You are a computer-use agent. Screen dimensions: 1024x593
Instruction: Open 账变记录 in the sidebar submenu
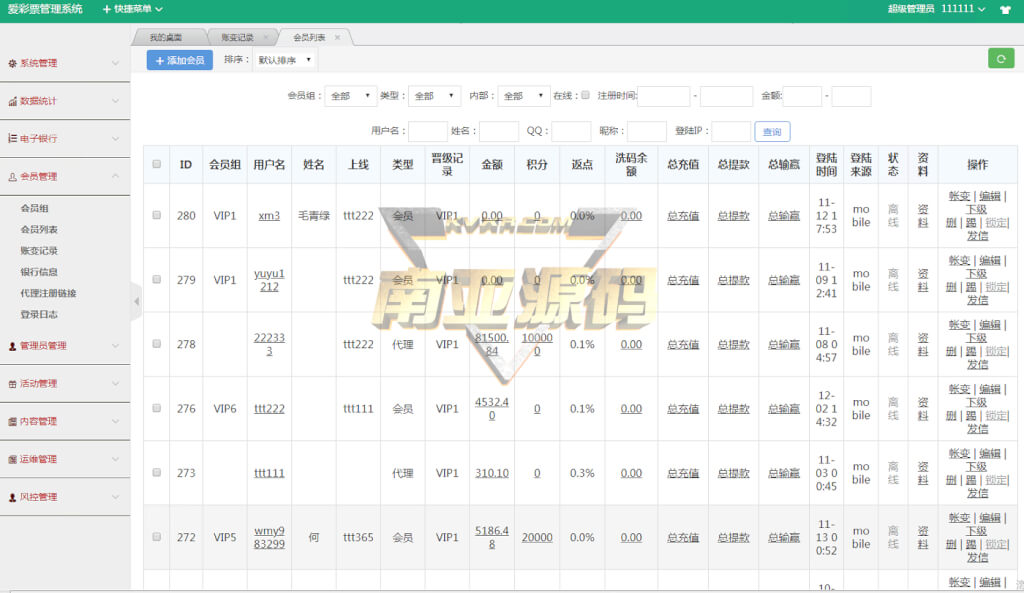coord(39,251)
